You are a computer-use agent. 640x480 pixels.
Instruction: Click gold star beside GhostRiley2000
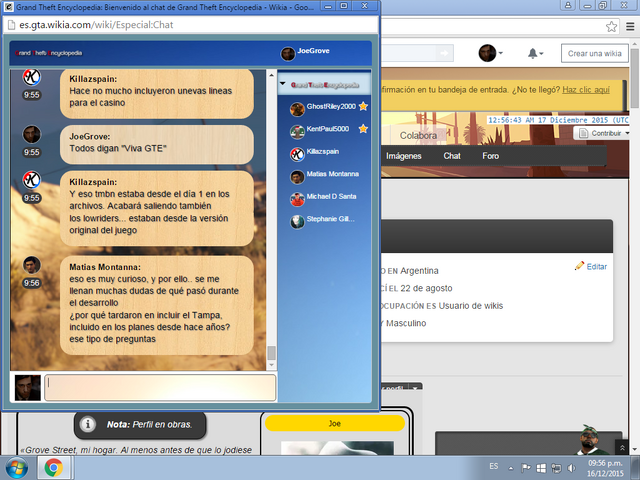[x=363, y=107]
